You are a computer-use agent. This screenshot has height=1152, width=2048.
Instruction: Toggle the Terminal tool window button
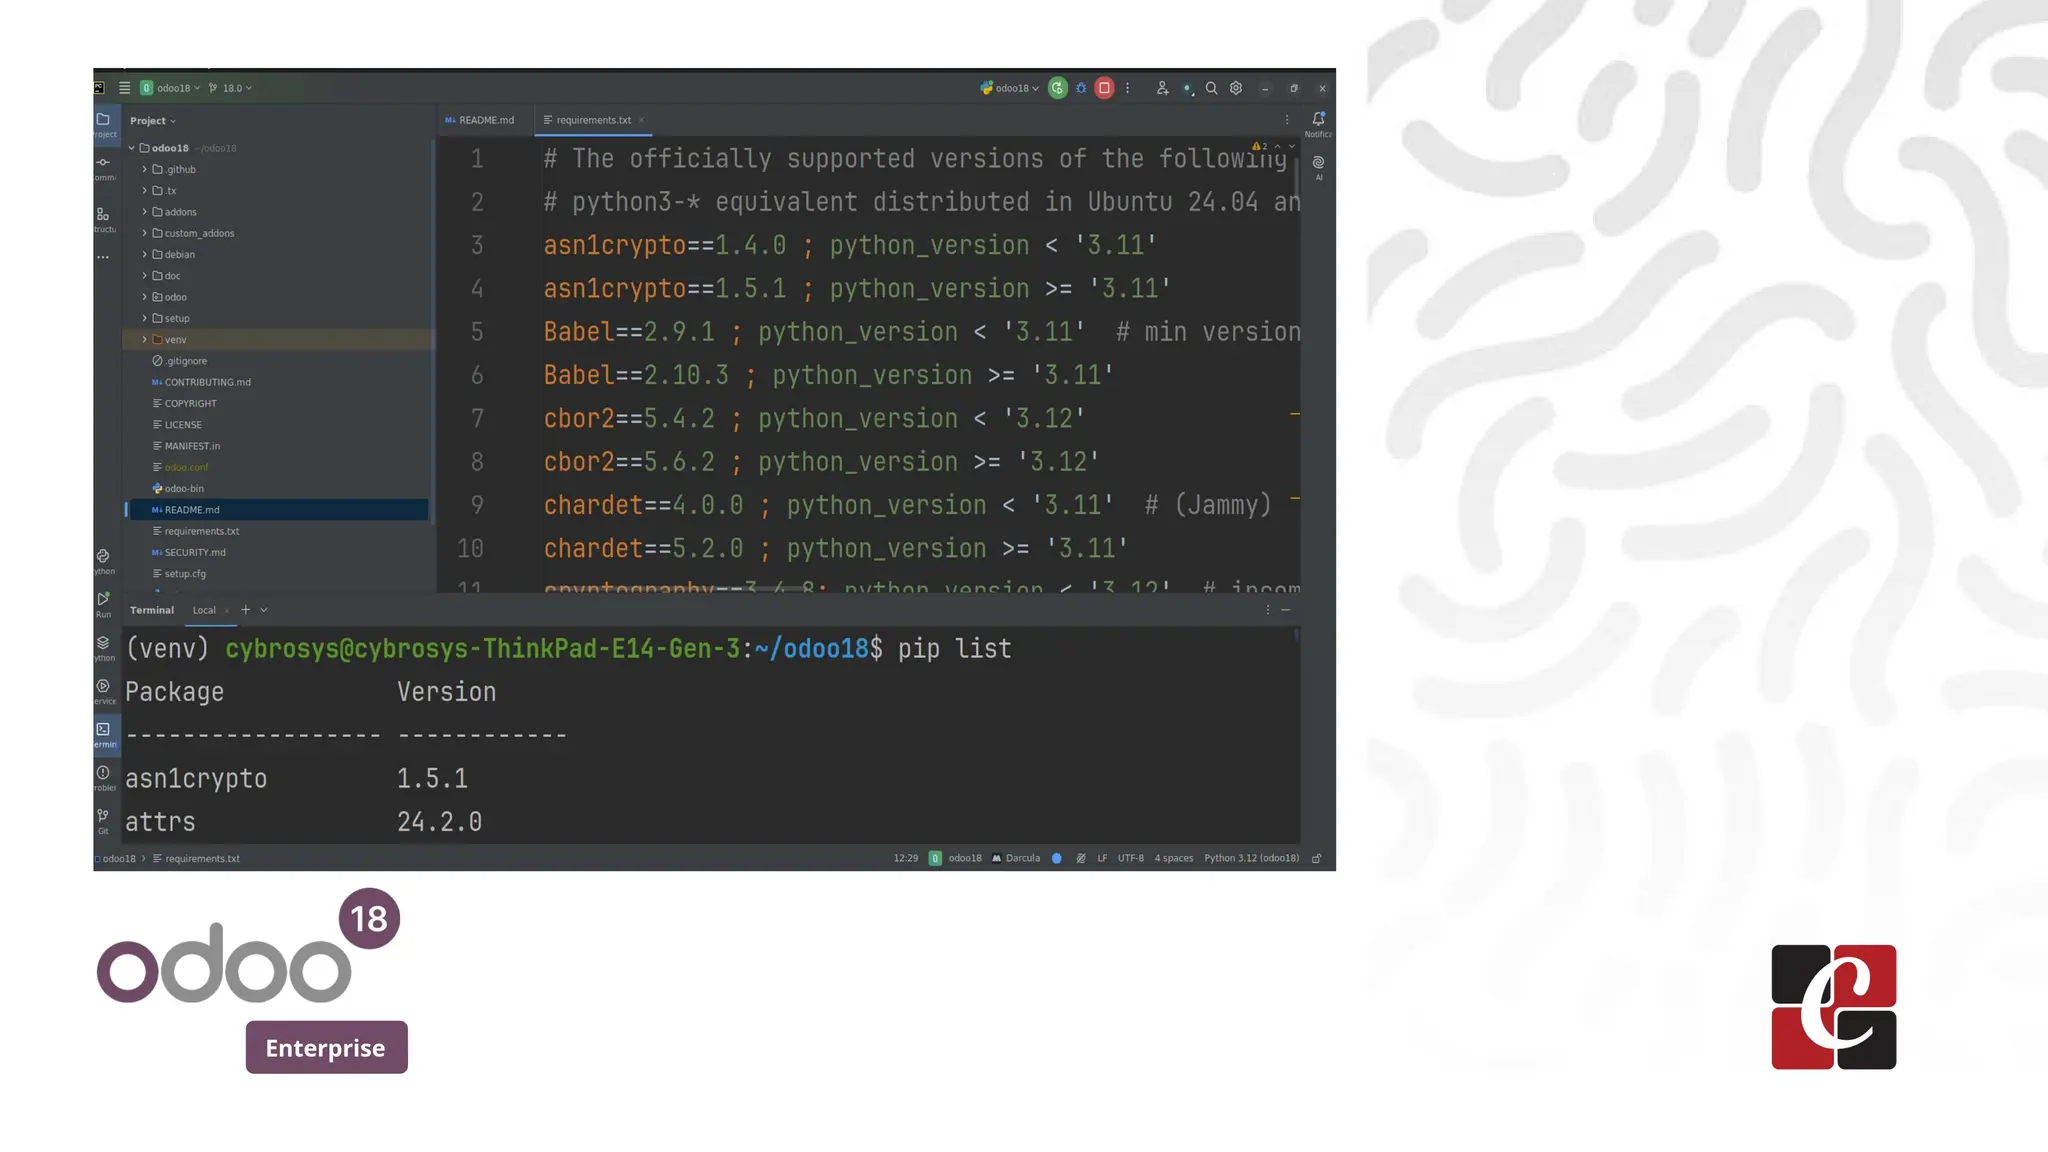(103, 731)
